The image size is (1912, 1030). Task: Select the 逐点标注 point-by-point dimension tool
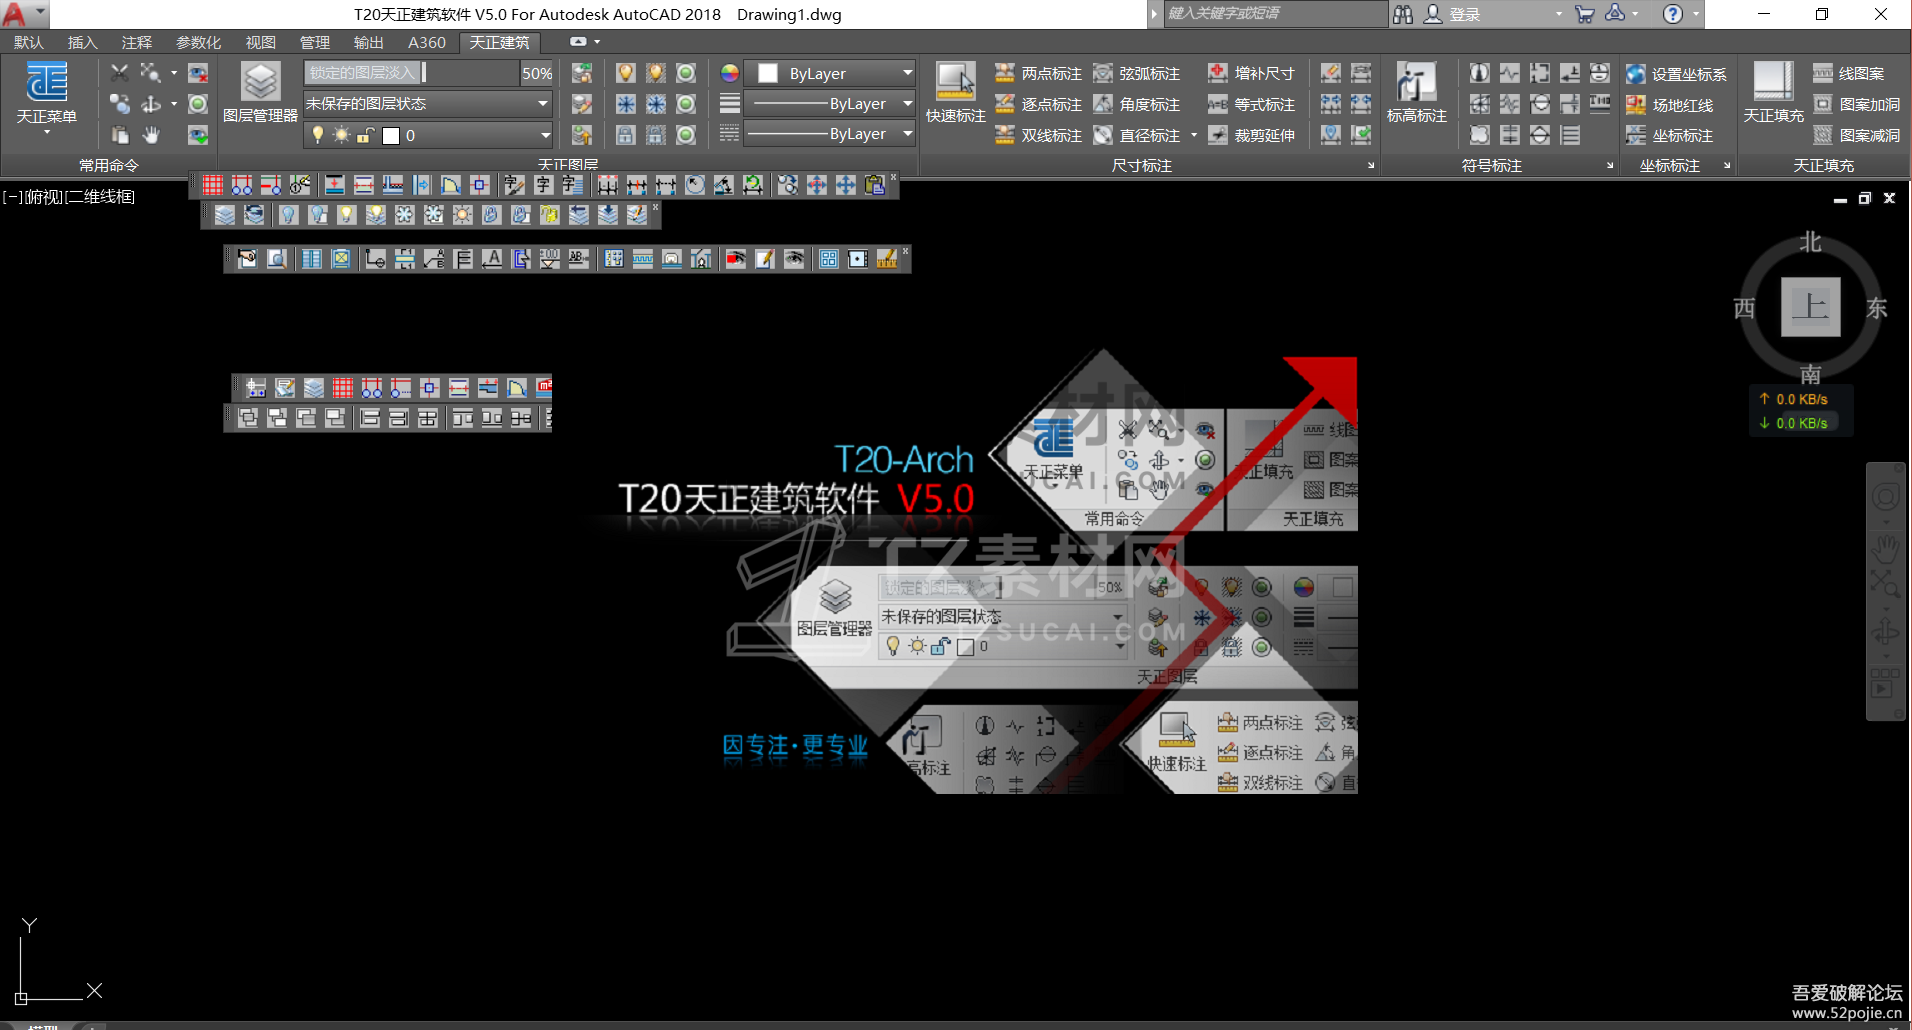pos(1038,105)
